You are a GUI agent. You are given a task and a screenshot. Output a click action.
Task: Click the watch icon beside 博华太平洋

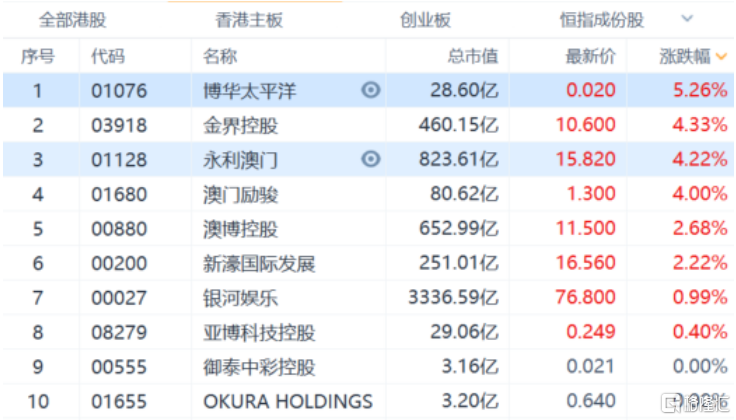(x=371, y=90)
